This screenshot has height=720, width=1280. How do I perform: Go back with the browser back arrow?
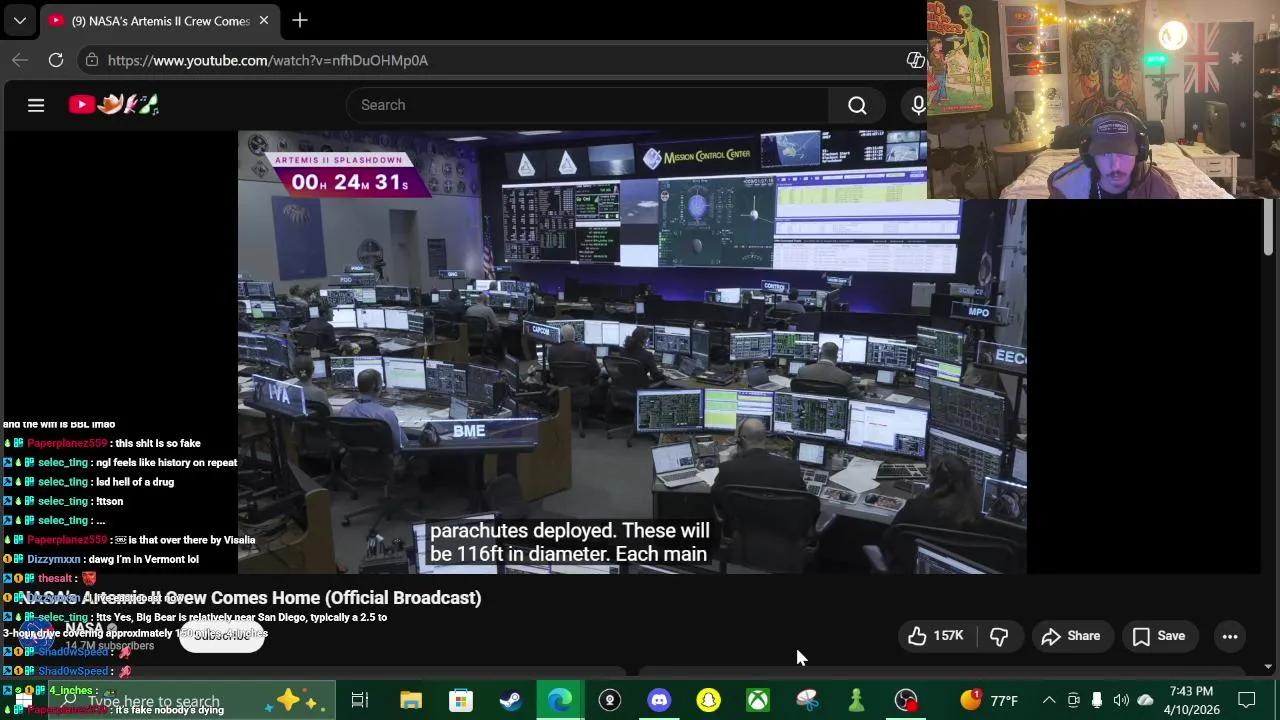pyautogui.click(x=20, y=60)
